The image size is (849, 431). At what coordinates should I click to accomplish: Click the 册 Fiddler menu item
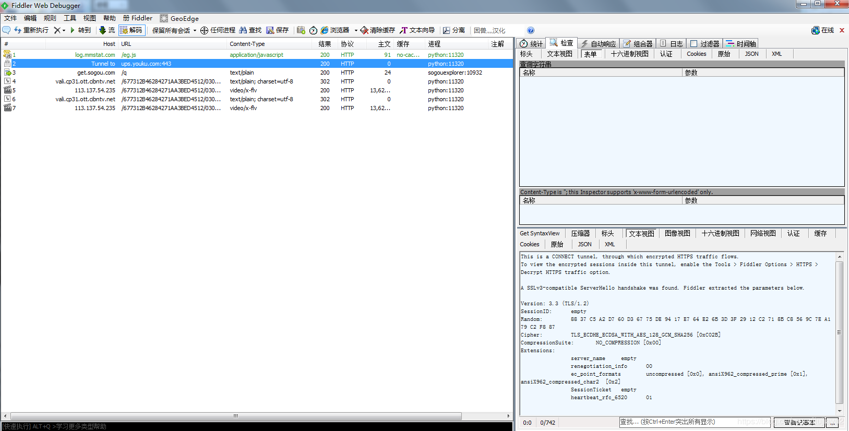click(138, 18)
